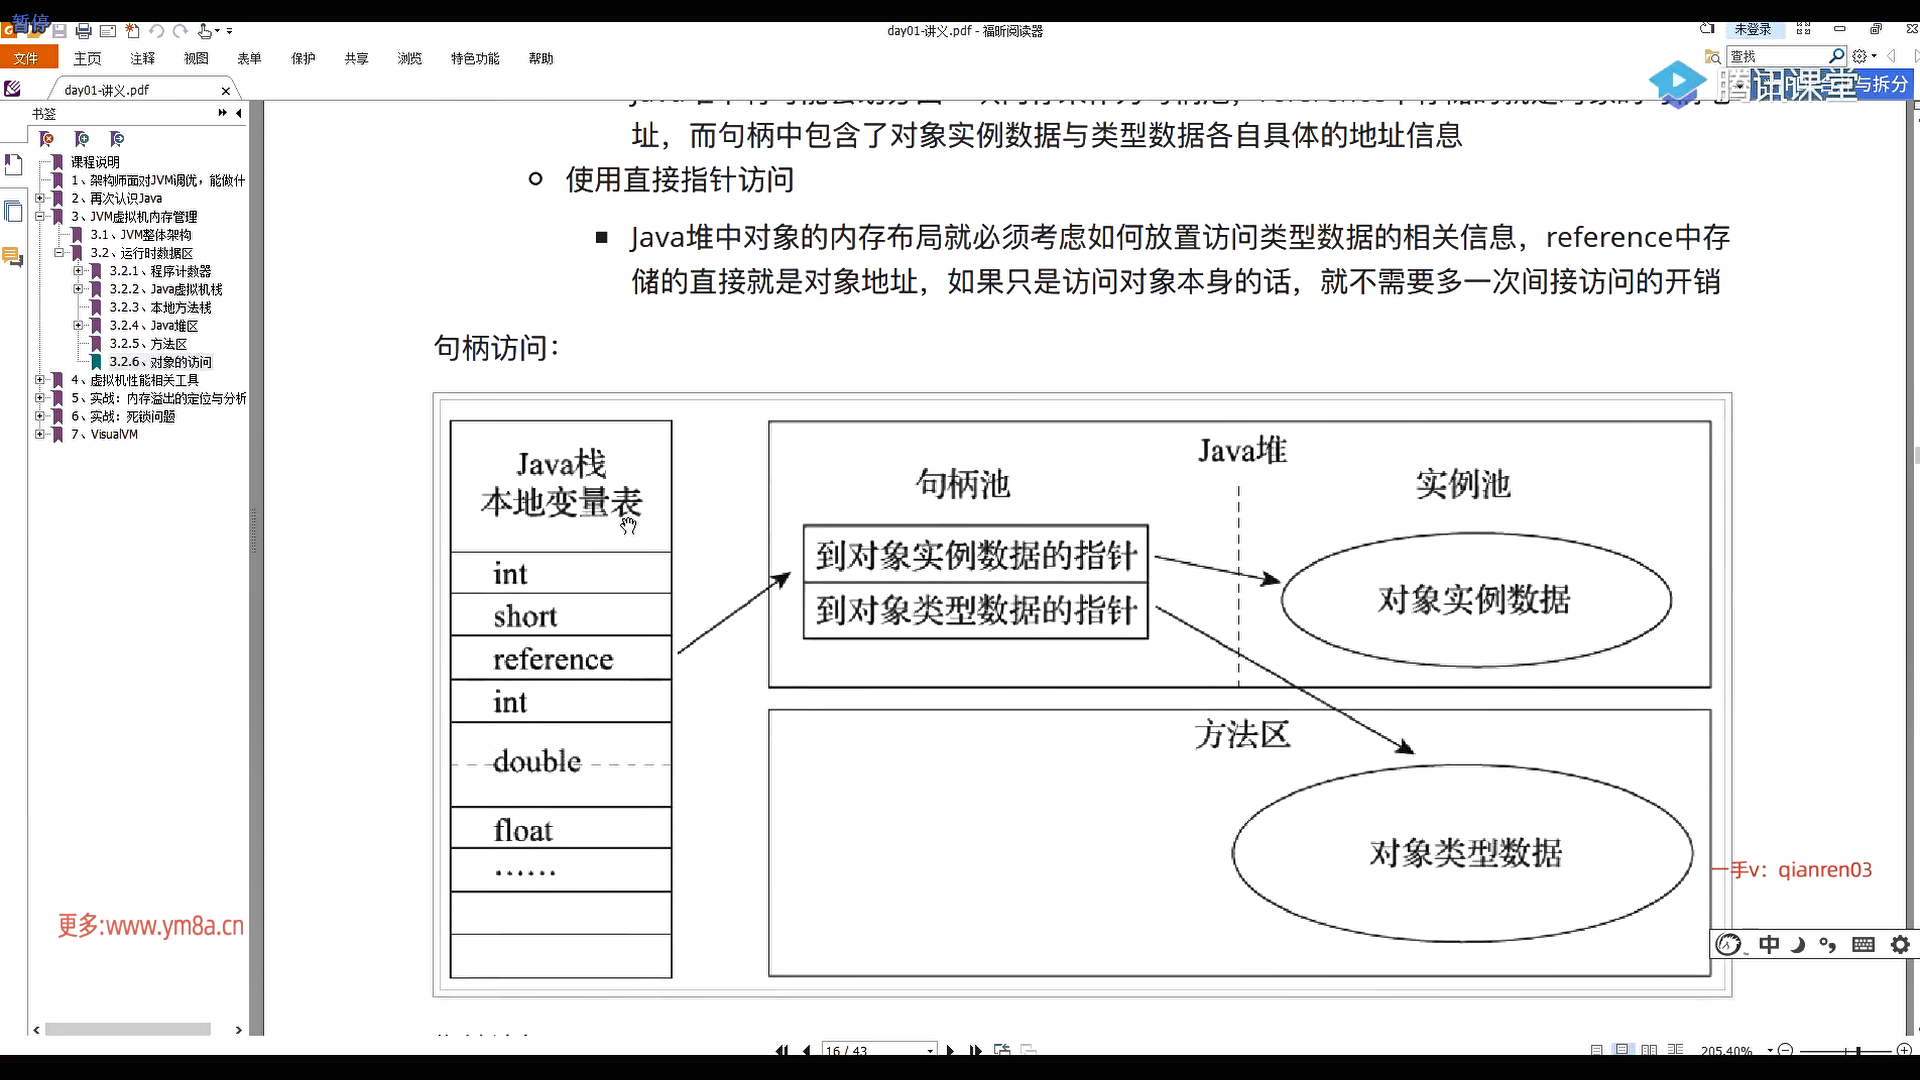Open the page number dropdown

click(930, 1050)
